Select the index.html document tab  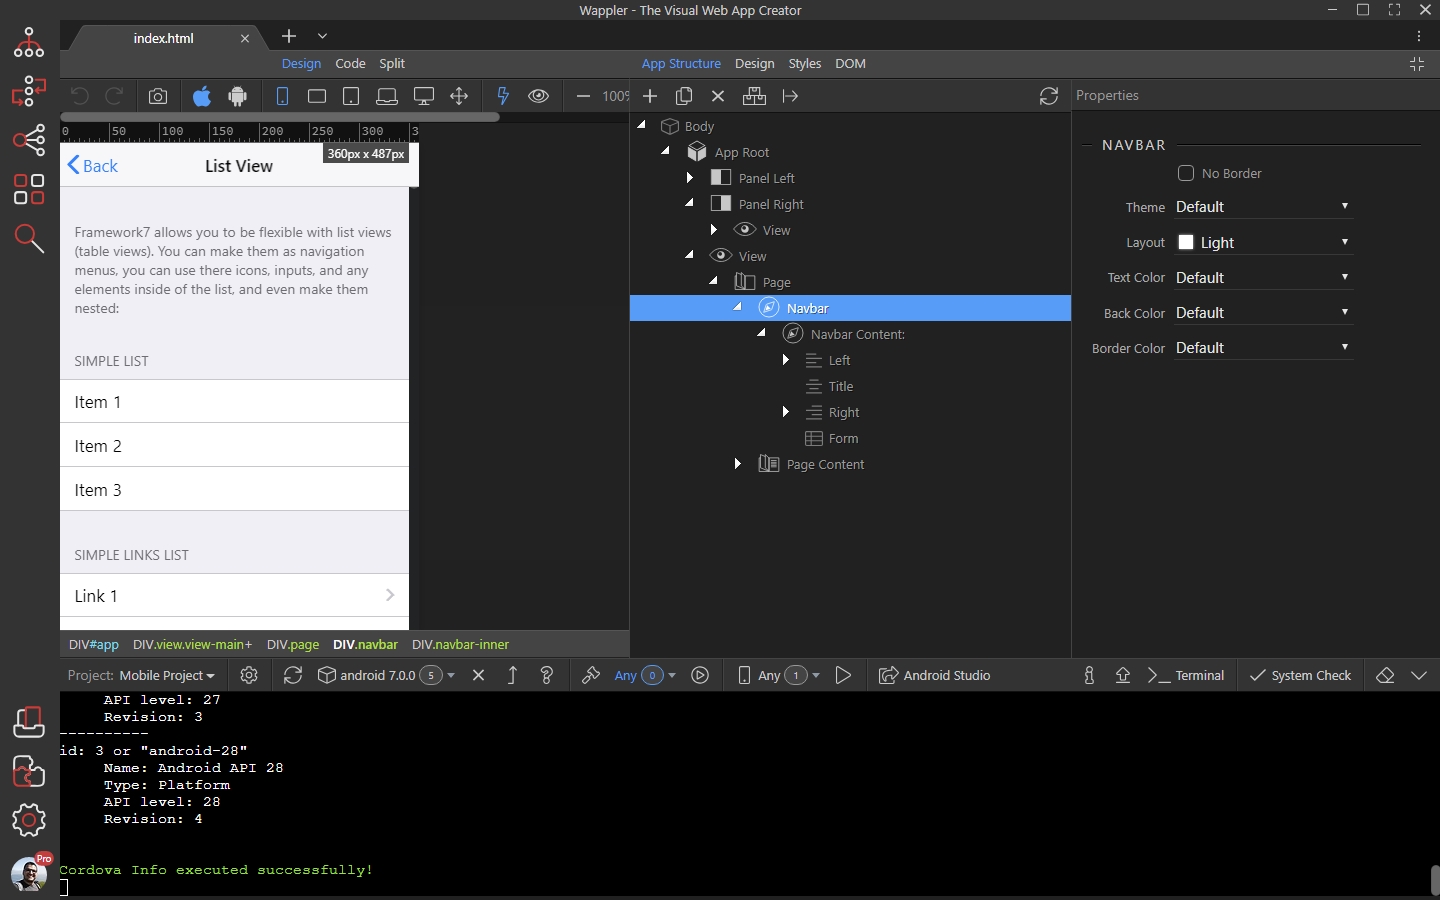click(163, 38)
